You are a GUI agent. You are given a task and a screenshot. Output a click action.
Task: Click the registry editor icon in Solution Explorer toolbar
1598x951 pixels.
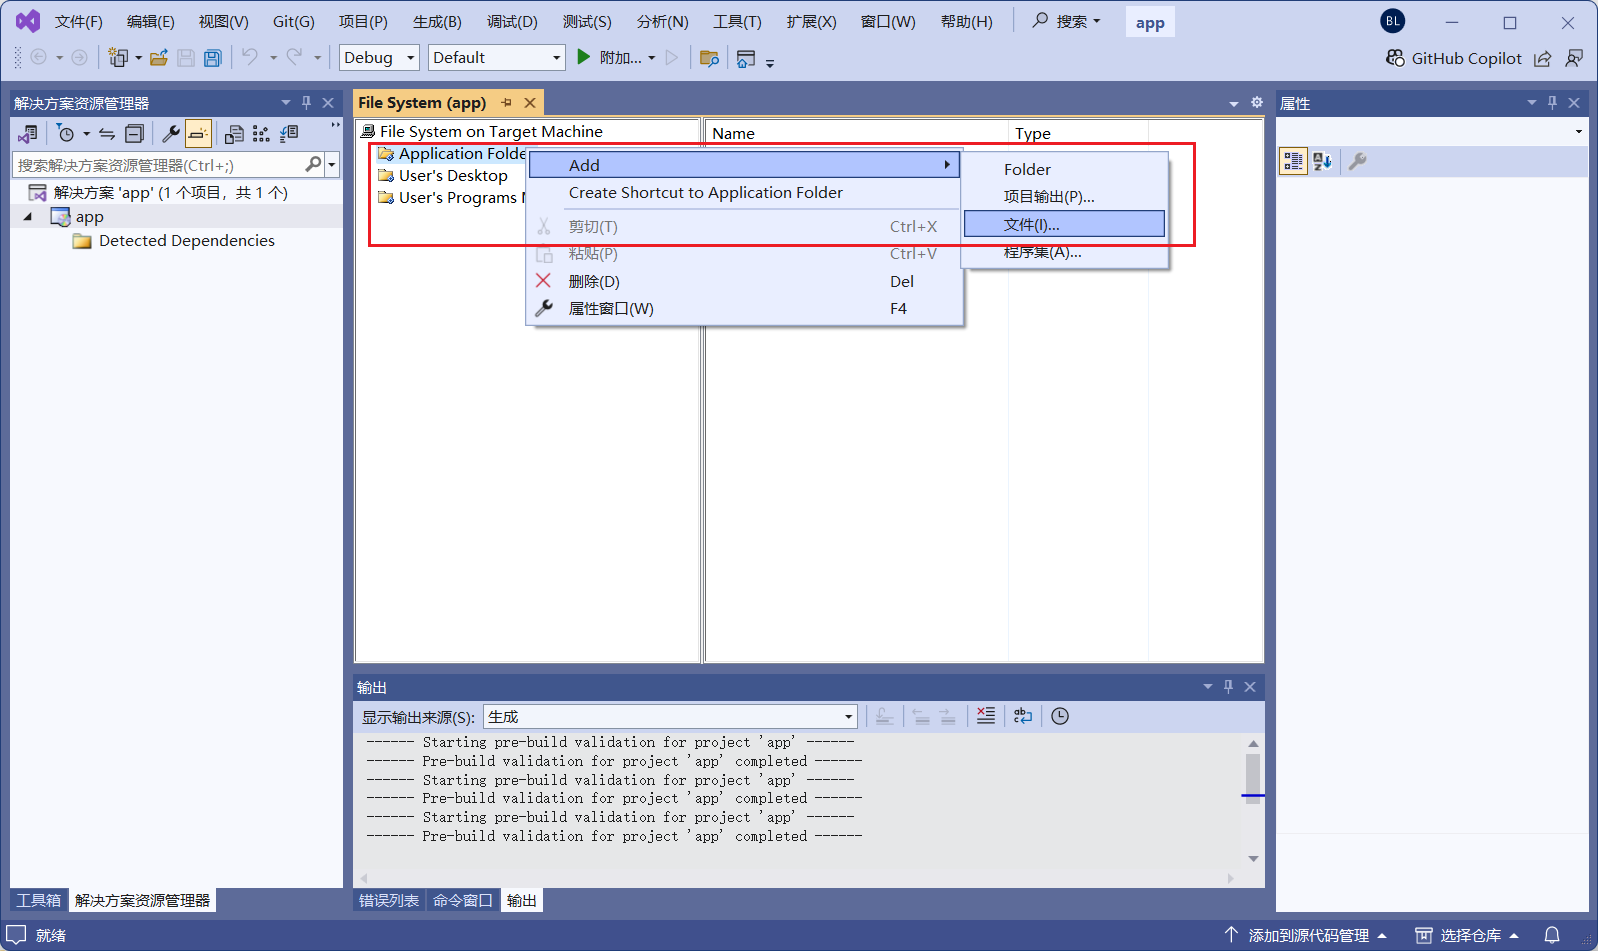point(261,133)
